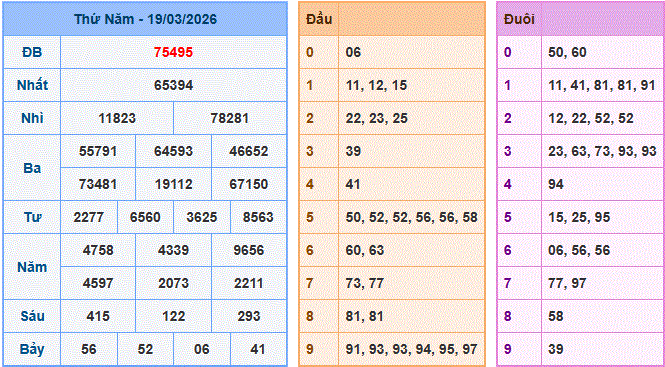Screen dimensions: 665x367
Task: Click Đầu row 6 values 60, 63
Action: pyautogui.click(x=365, y=250)
